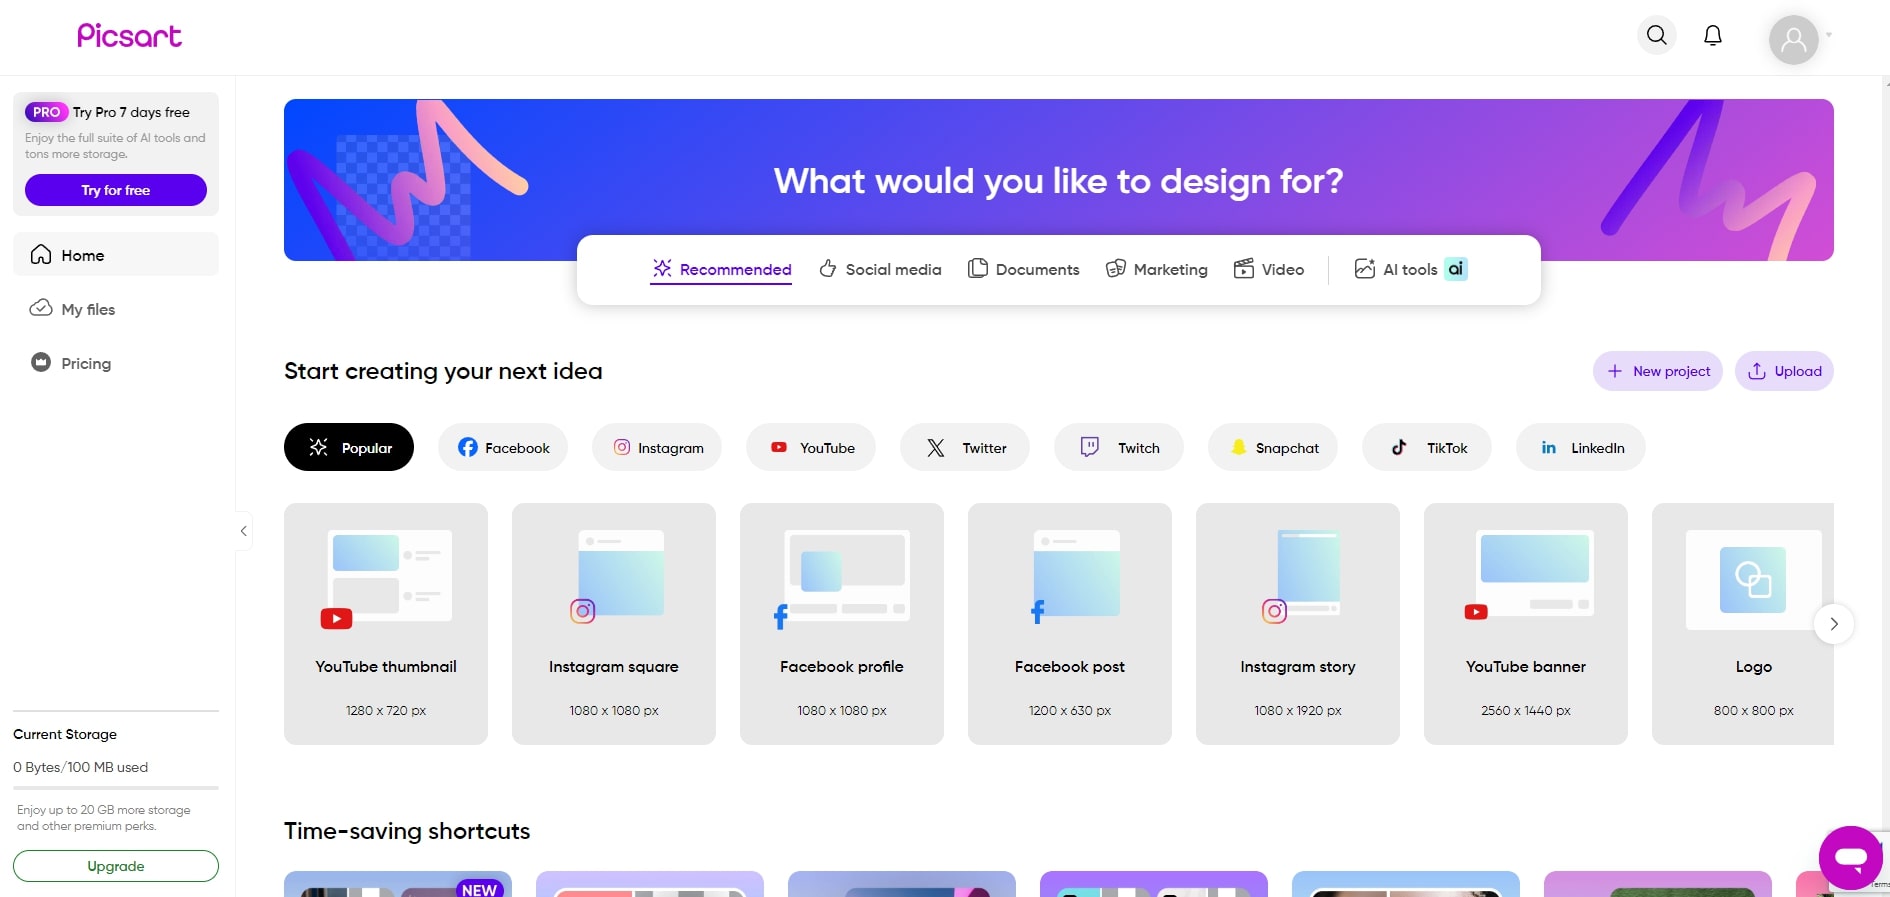Click '0 Bytes/100 MB used' text
This screenshot has width=1890, height=897.
[81, 767]
